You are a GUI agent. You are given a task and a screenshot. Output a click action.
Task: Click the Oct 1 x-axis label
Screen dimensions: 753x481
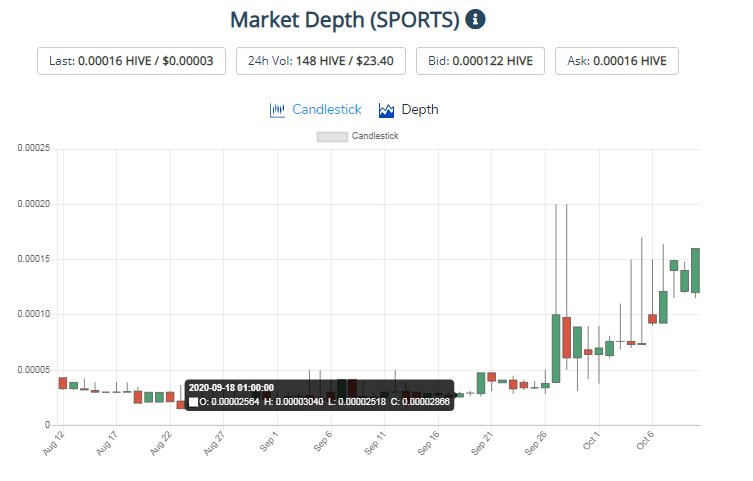[x=591, y=440]
